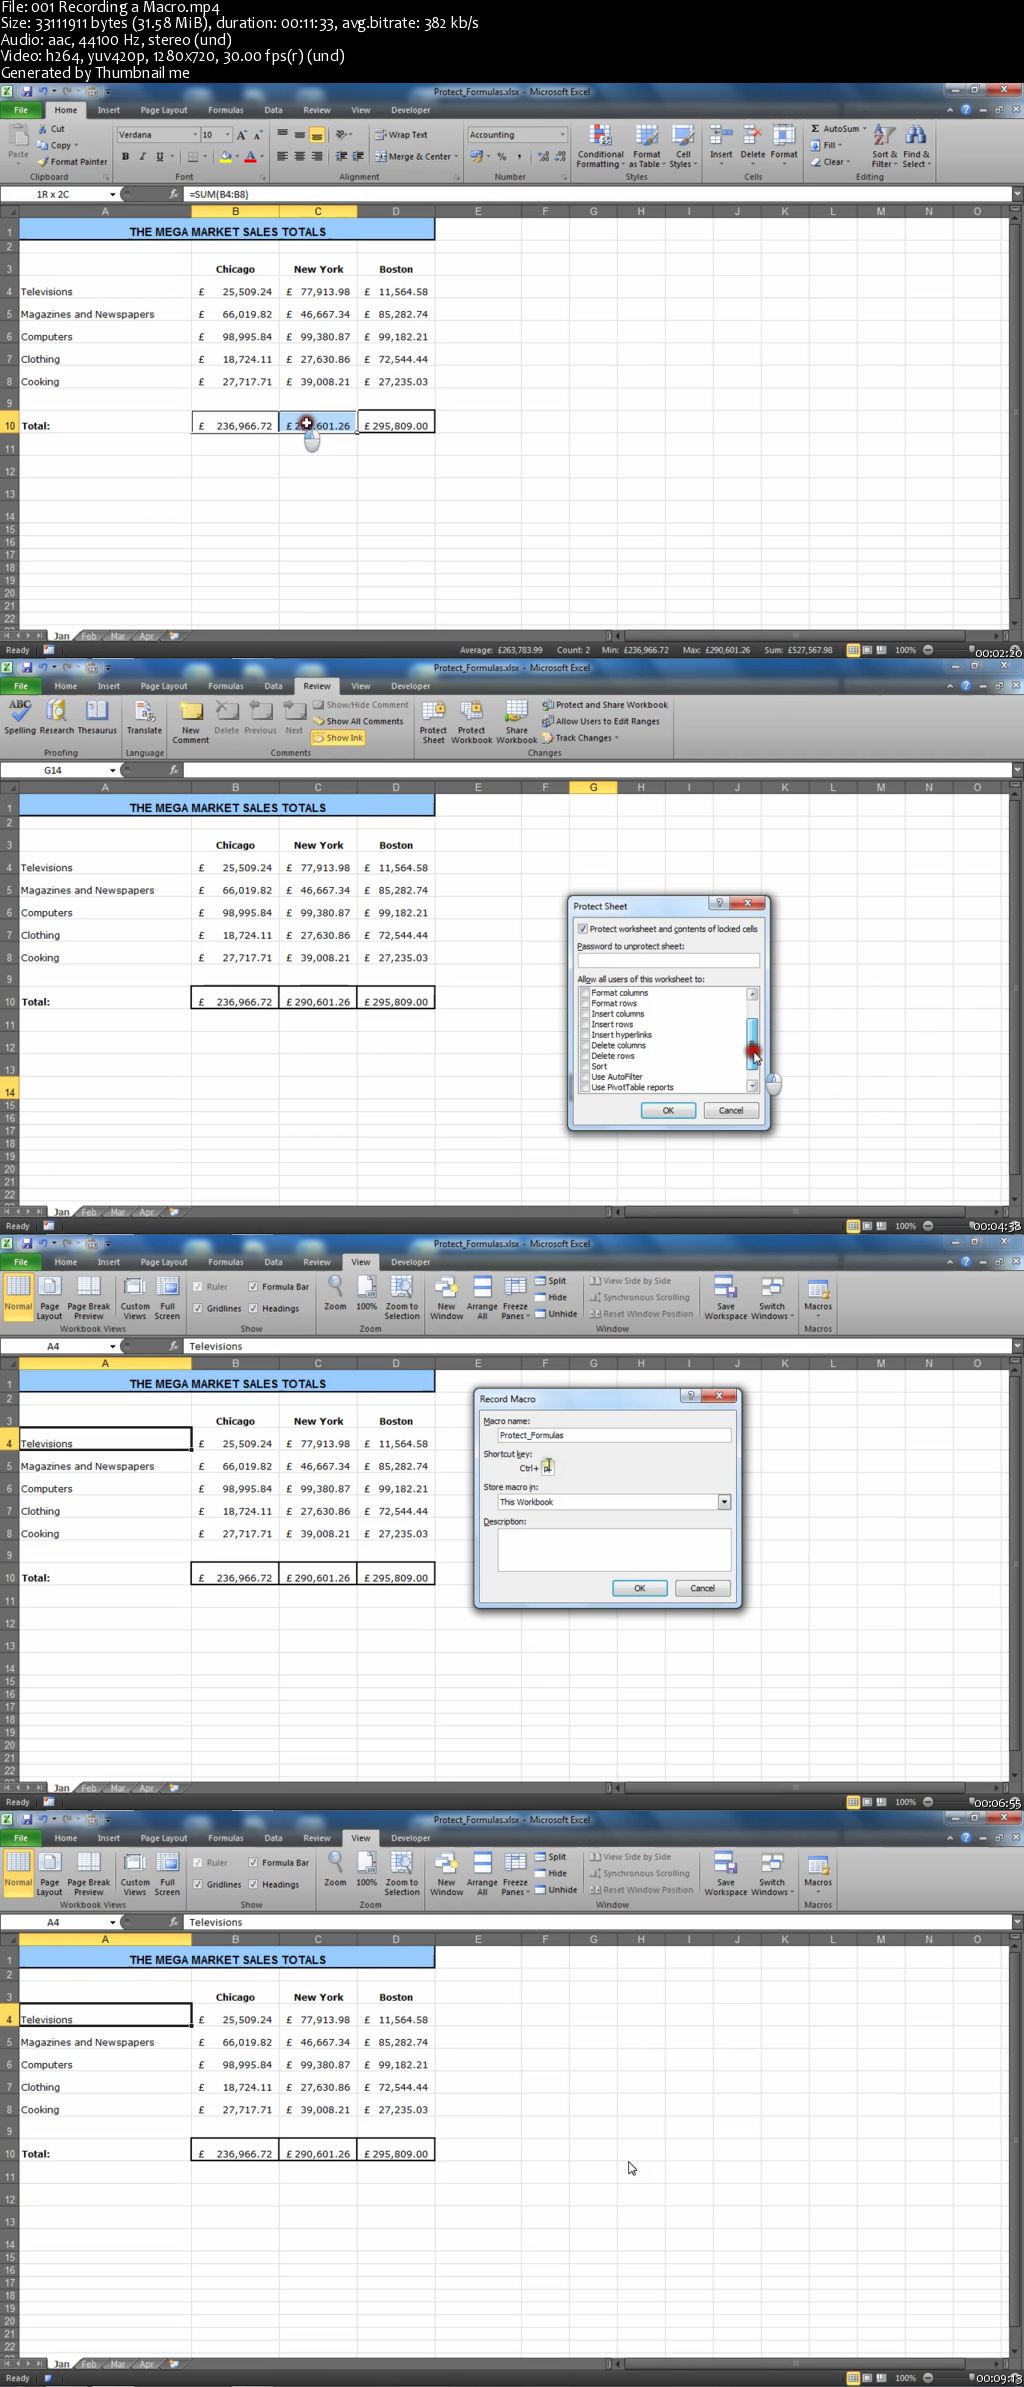Screen dimensions: 1024x2387
Task: Expand Store macro in dropdown
Action: click(724, 1502)
